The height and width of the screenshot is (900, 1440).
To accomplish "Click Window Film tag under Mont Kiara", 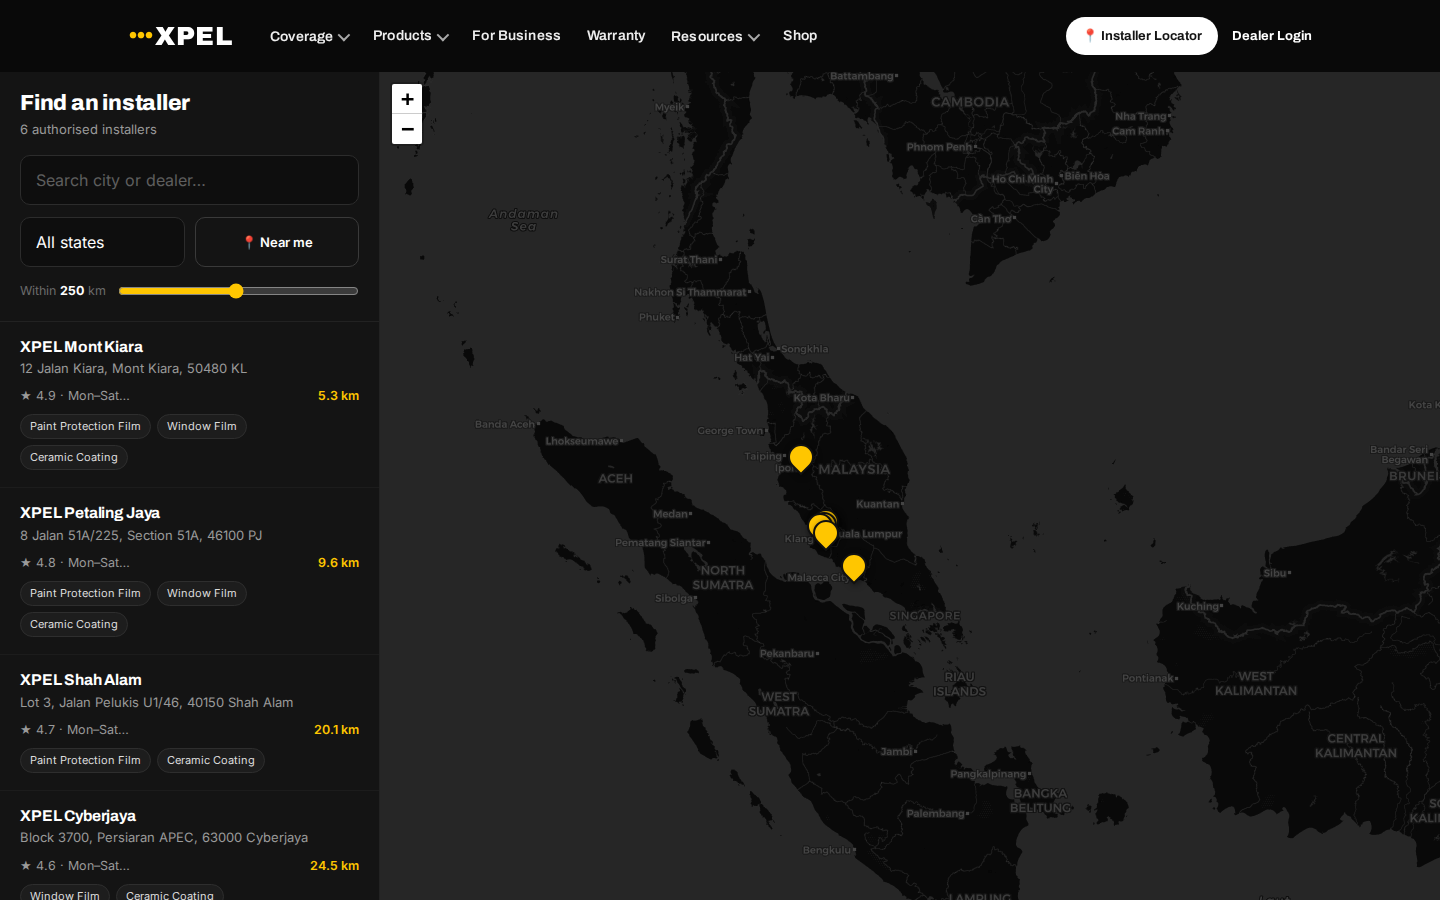I will pyautogui.click(x=202, y=426).
